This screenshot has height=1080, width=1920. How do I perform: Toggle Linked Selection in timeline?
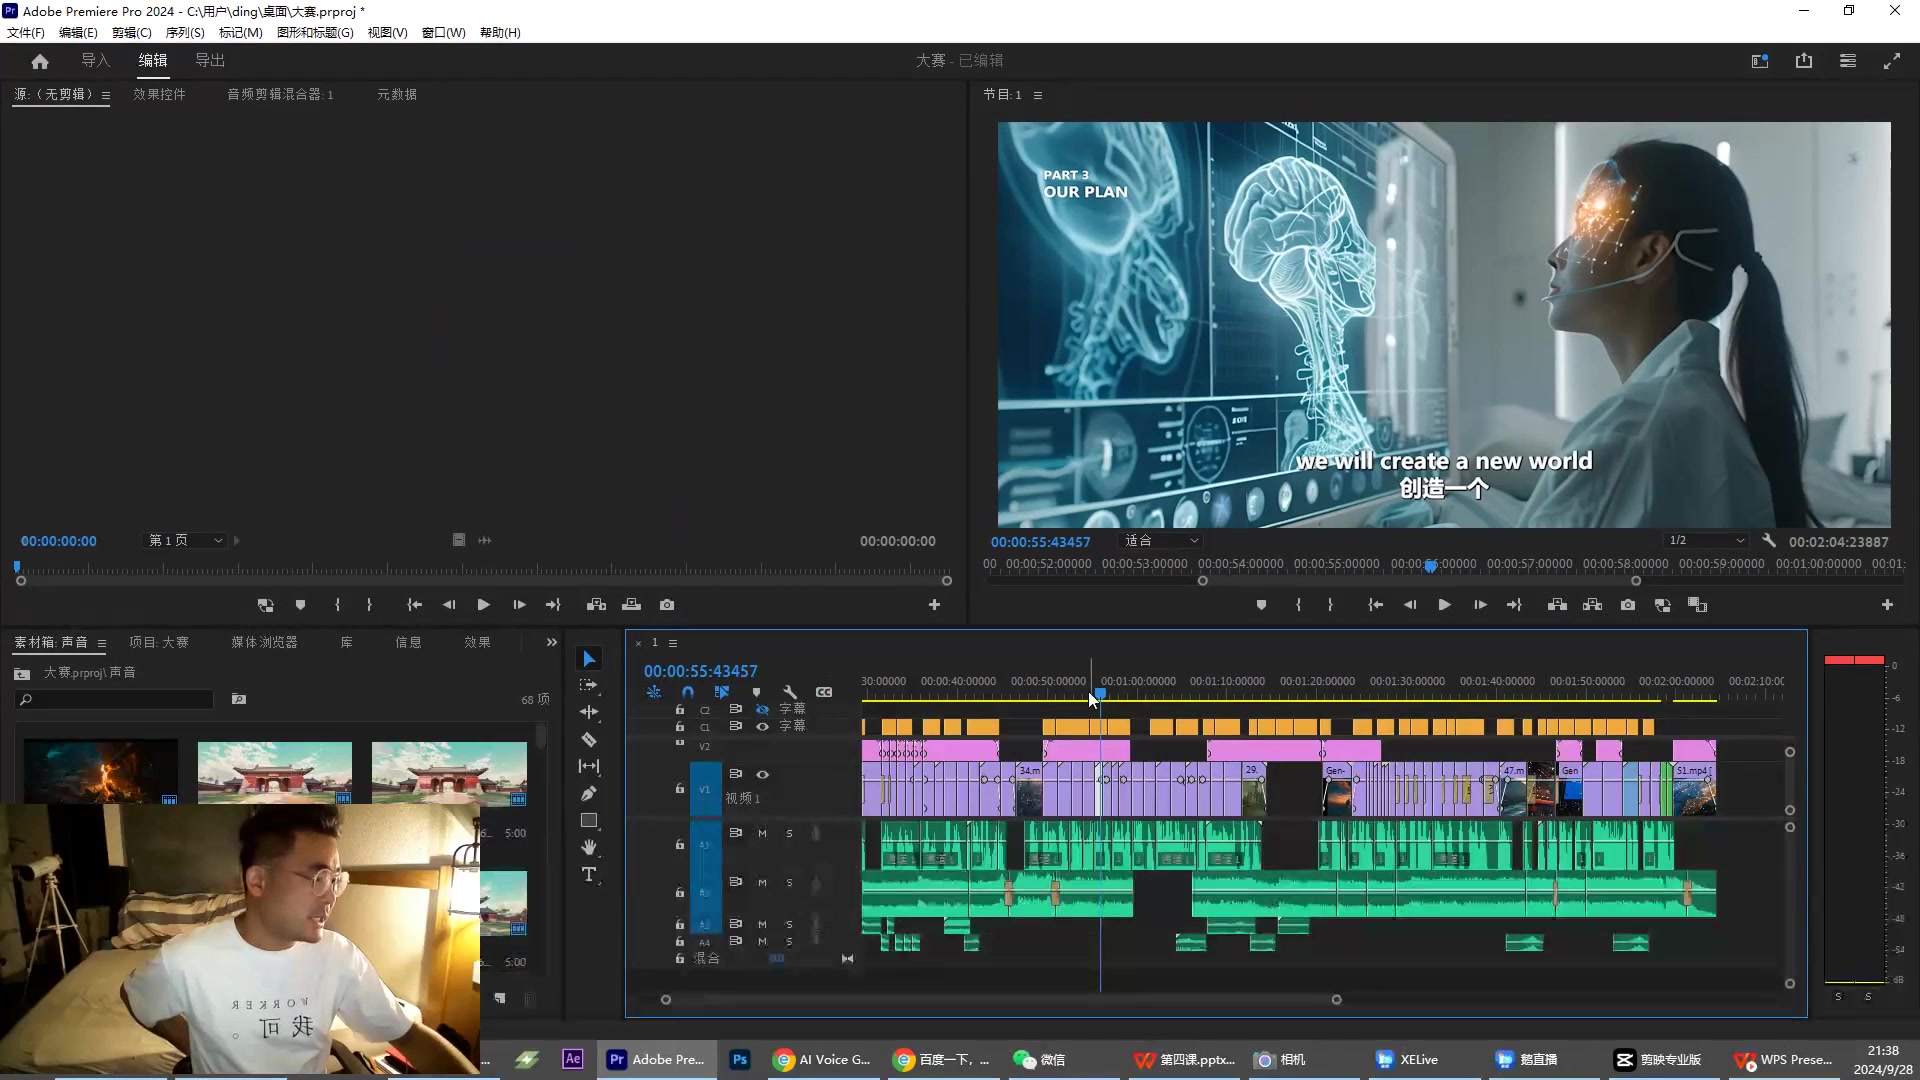pos(721,692)
